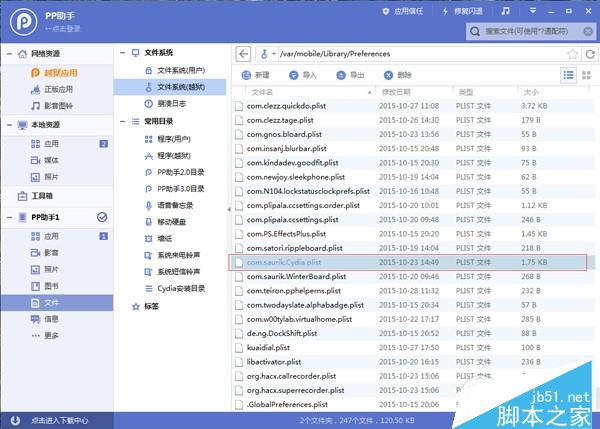Favorite this path with the star icon
600x429 pixels.
[x=572, y=54]
